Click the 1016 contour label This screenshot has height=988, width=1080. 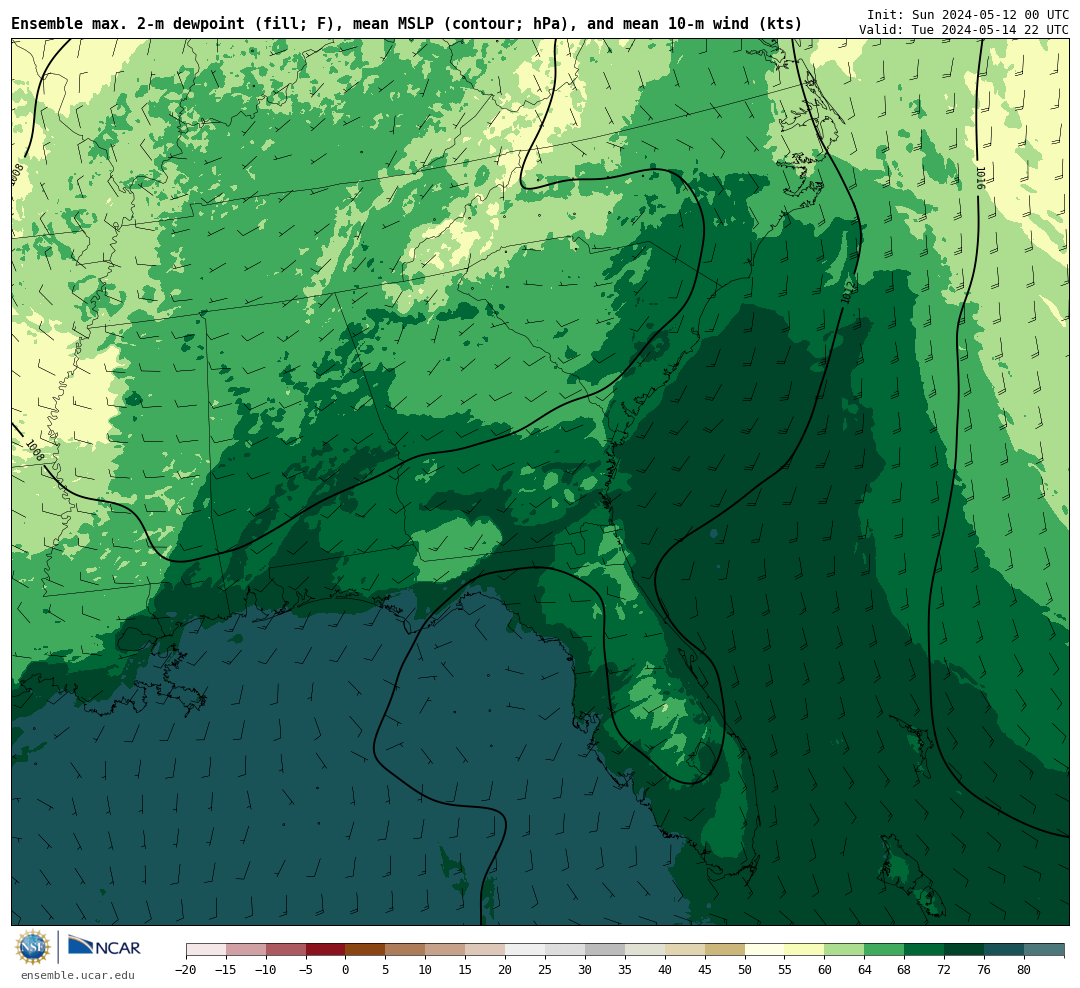980,178
